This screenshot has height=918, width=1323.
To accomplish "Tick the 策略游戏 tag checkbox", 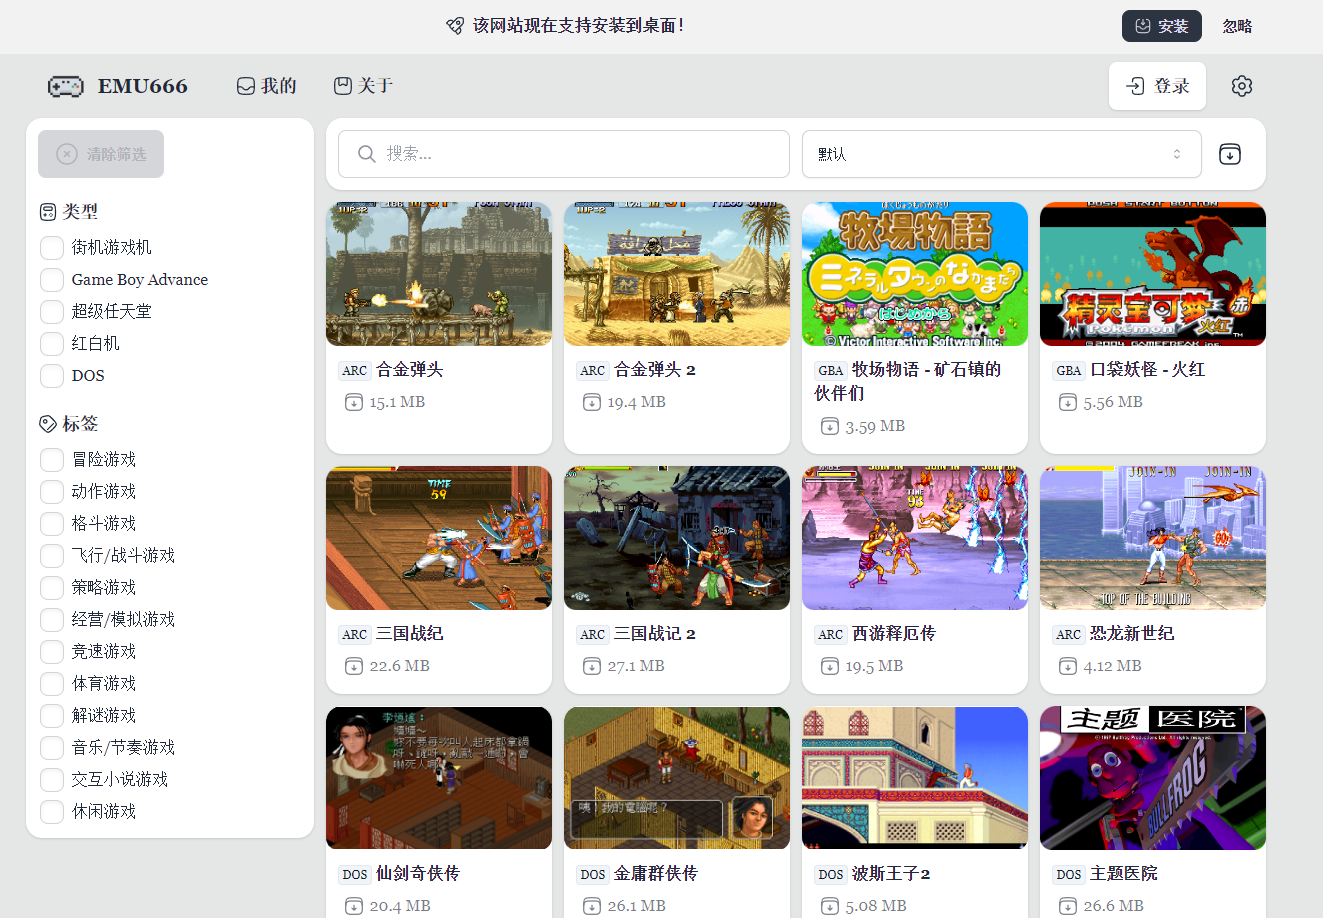I will (x=52, y=588).
